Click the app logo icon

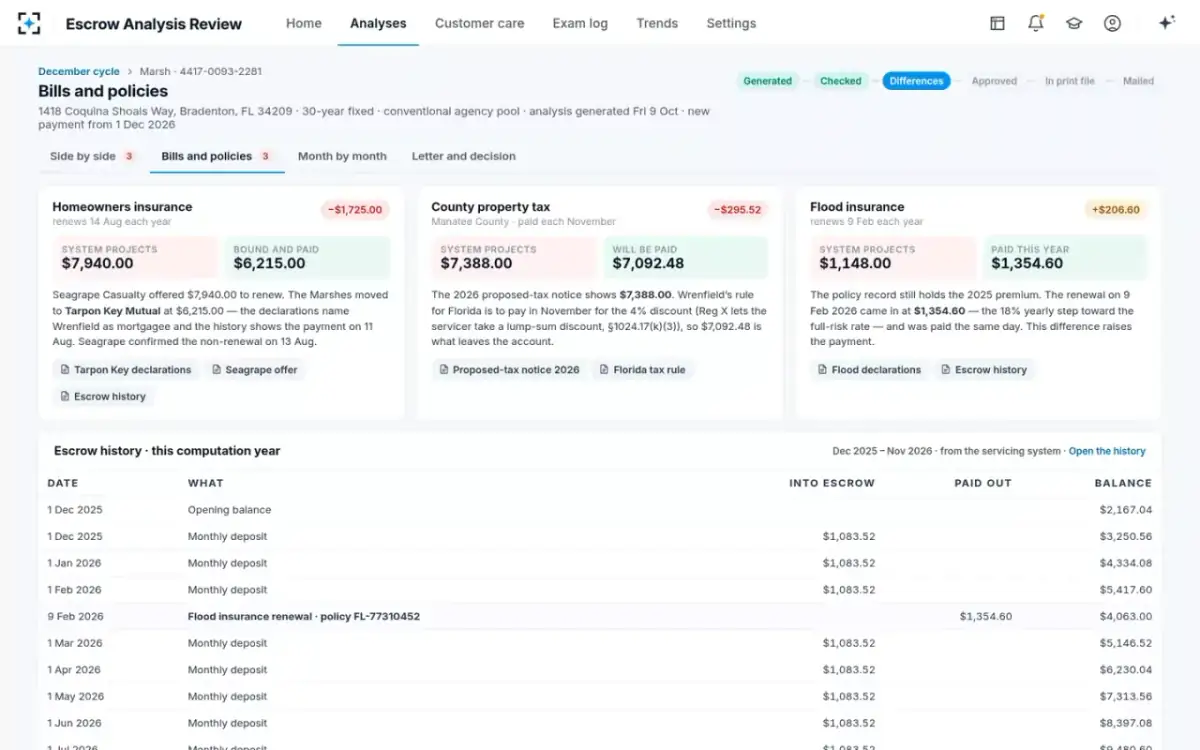[x=29, y=23]
